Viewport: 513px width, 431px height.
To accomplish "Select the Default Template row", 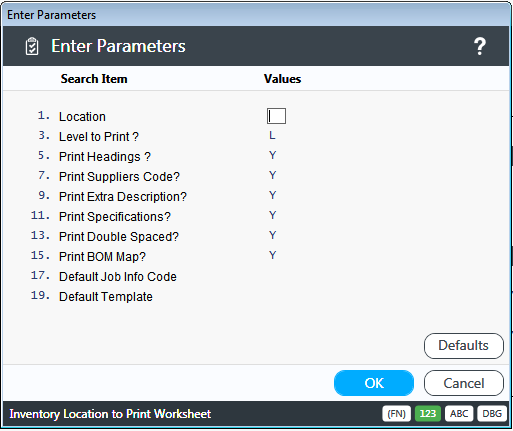I will (92, 296).
